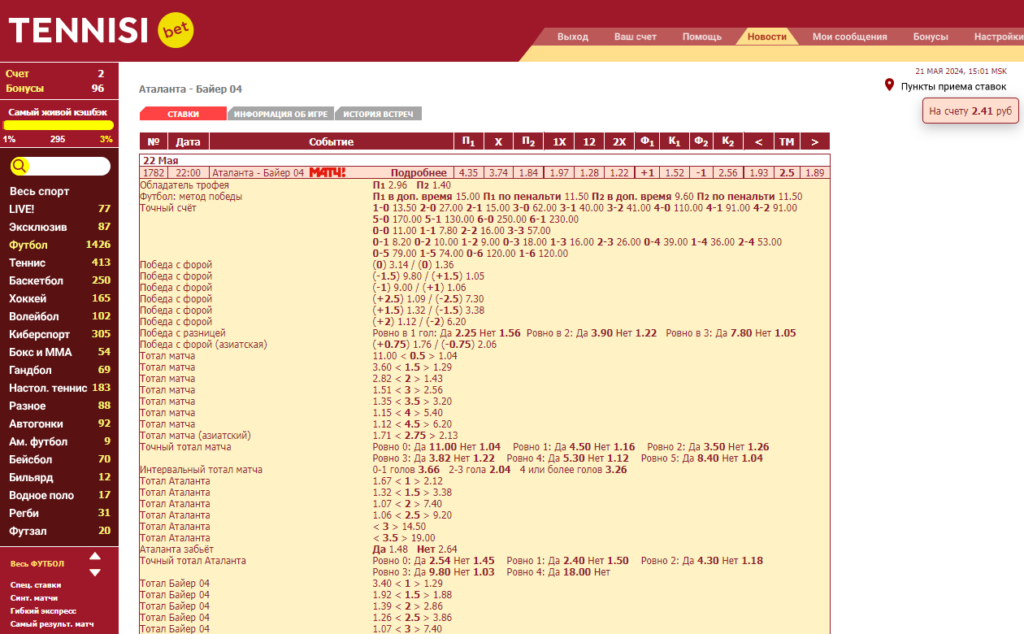Image resolution: width=1024 pixels, height=634 pixels.
Task: Switch to the СТАВКИ tab
Action: click(183, 114)
